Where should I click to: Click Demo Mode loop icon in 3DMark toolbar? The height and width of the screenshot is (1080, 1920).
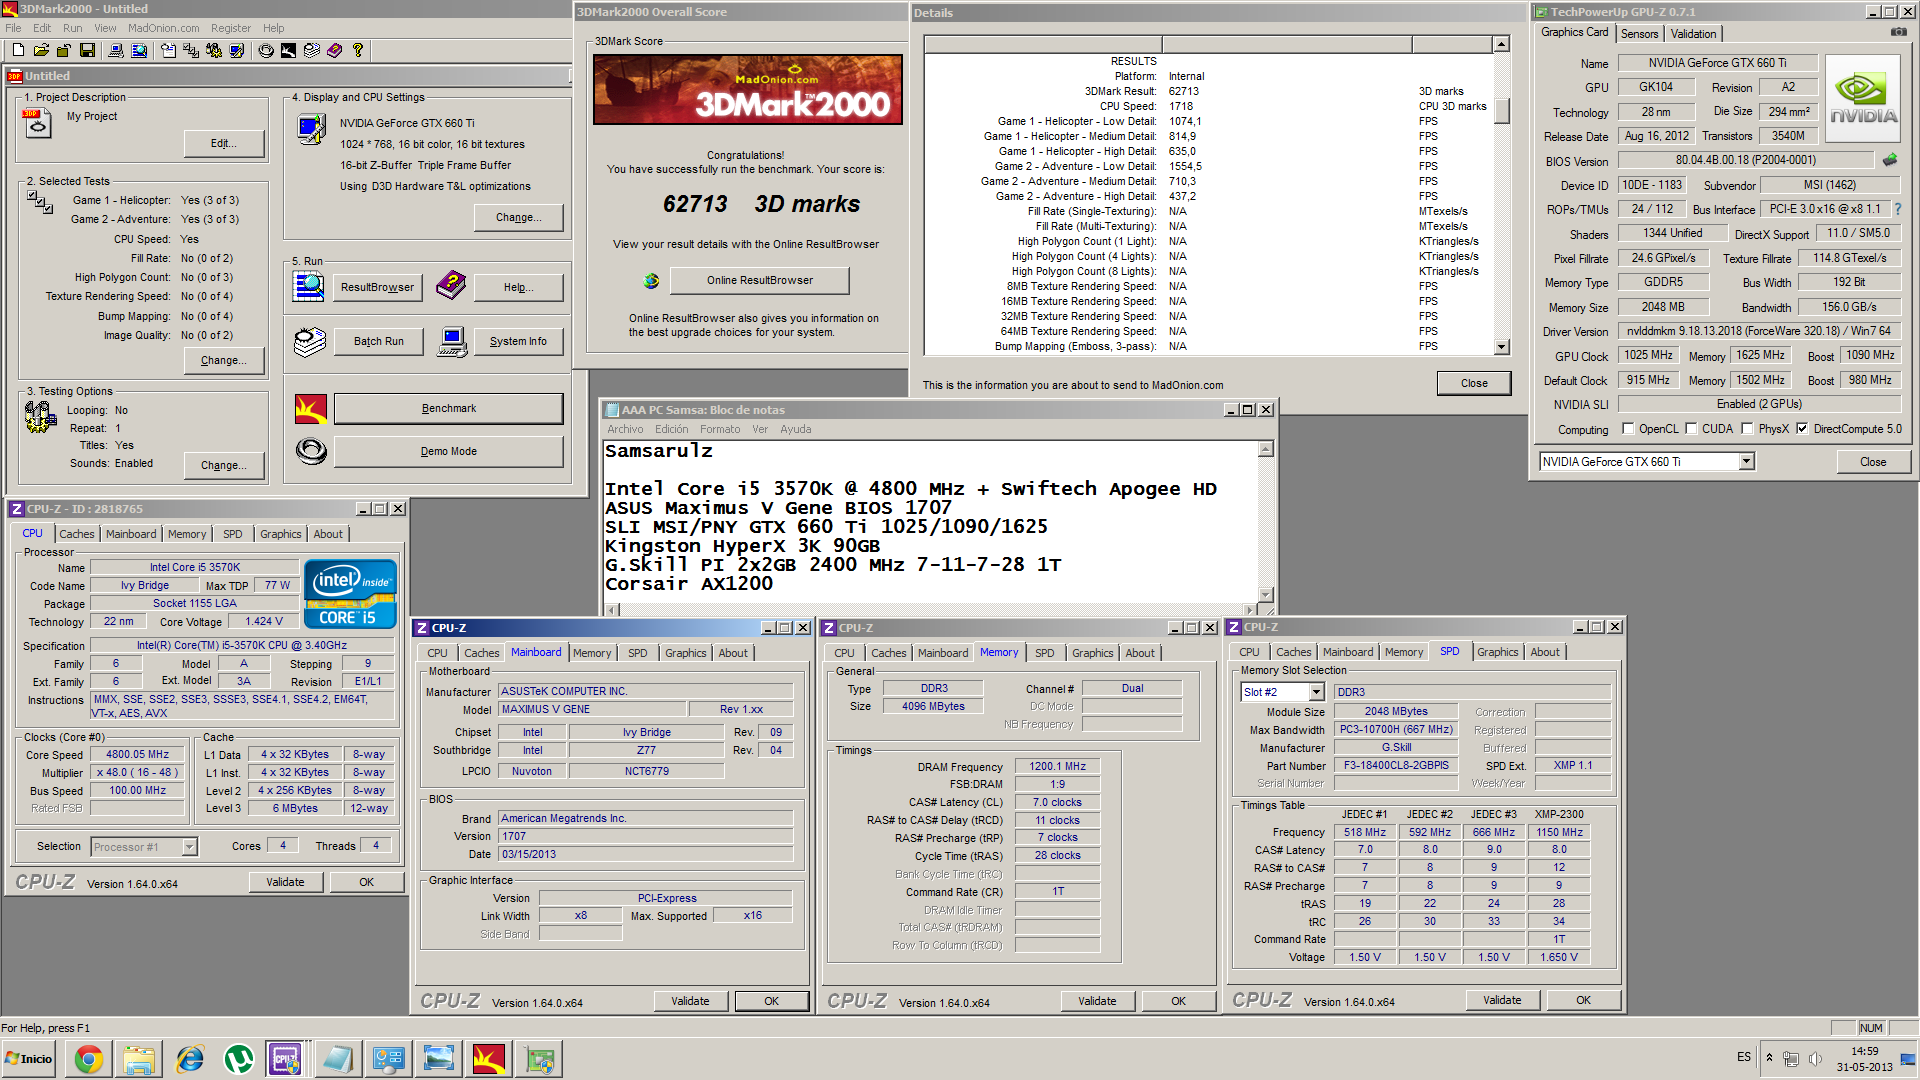(266, 50)
